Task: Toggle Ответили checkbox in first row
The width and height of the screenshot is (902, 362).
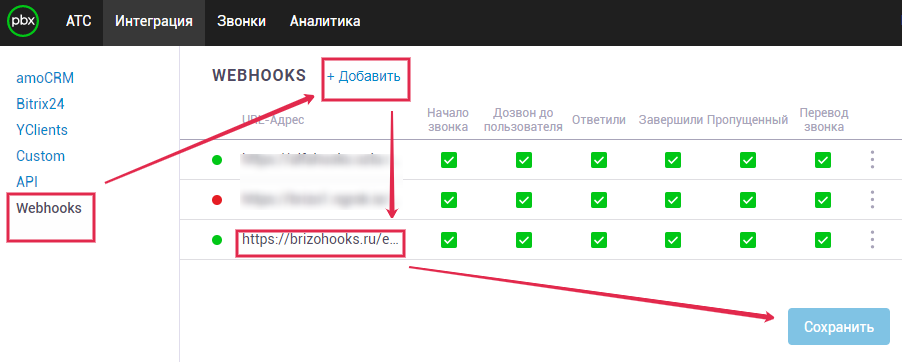Action: pyautogui.click(x=598, y=159)
